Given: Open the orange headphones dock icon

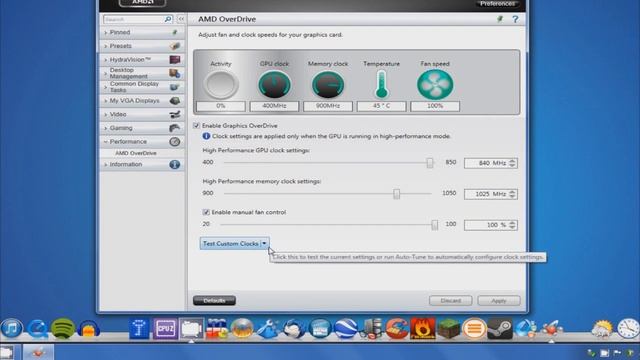Looking at the screenshot, I should click(x=88, y=329).
